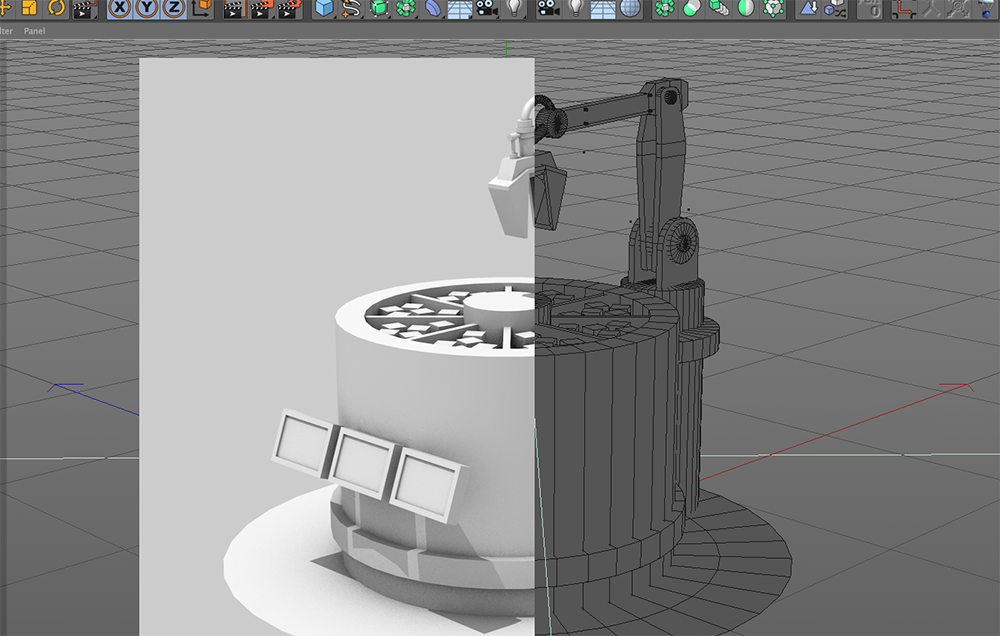1000x636 pixels.
Task: Click the PSR 0 reset button
Action: coord(870,8)
